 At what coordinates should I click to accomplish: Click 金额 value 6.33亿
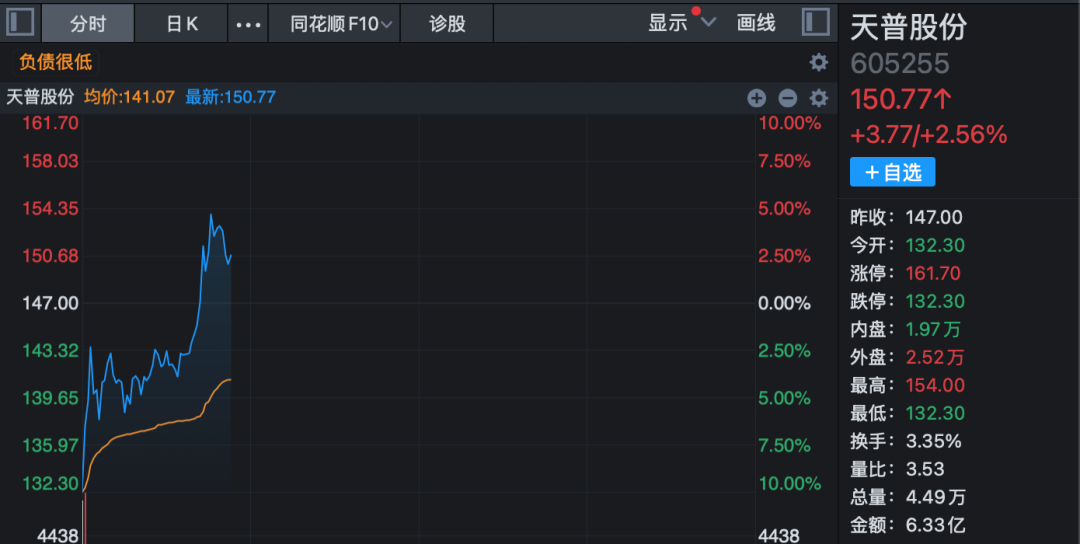coord(935,525)
